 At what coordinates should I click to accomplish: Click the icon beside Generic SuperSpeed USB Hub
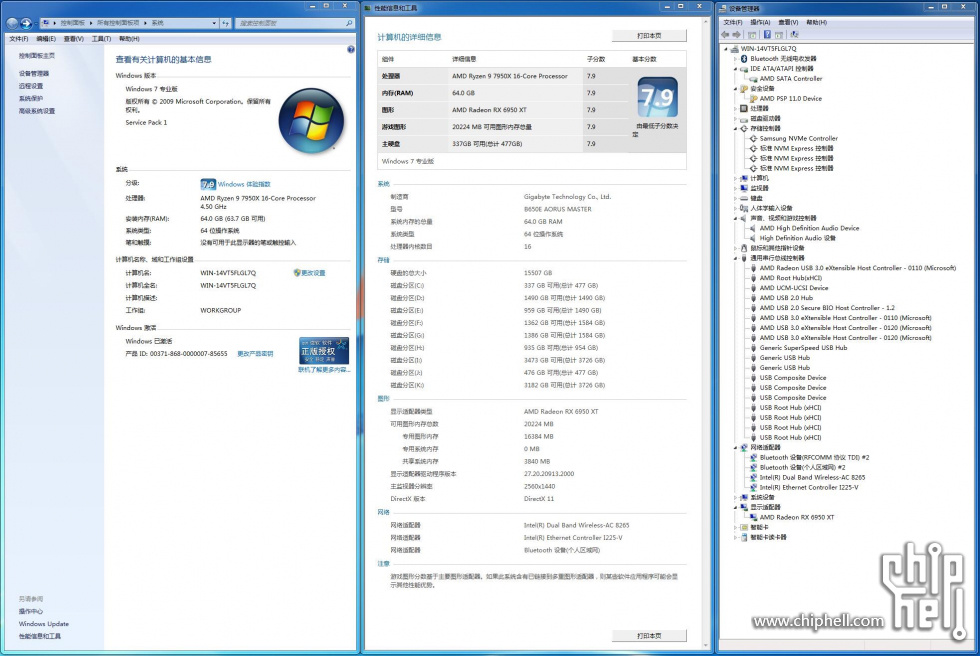coord(753,349)
